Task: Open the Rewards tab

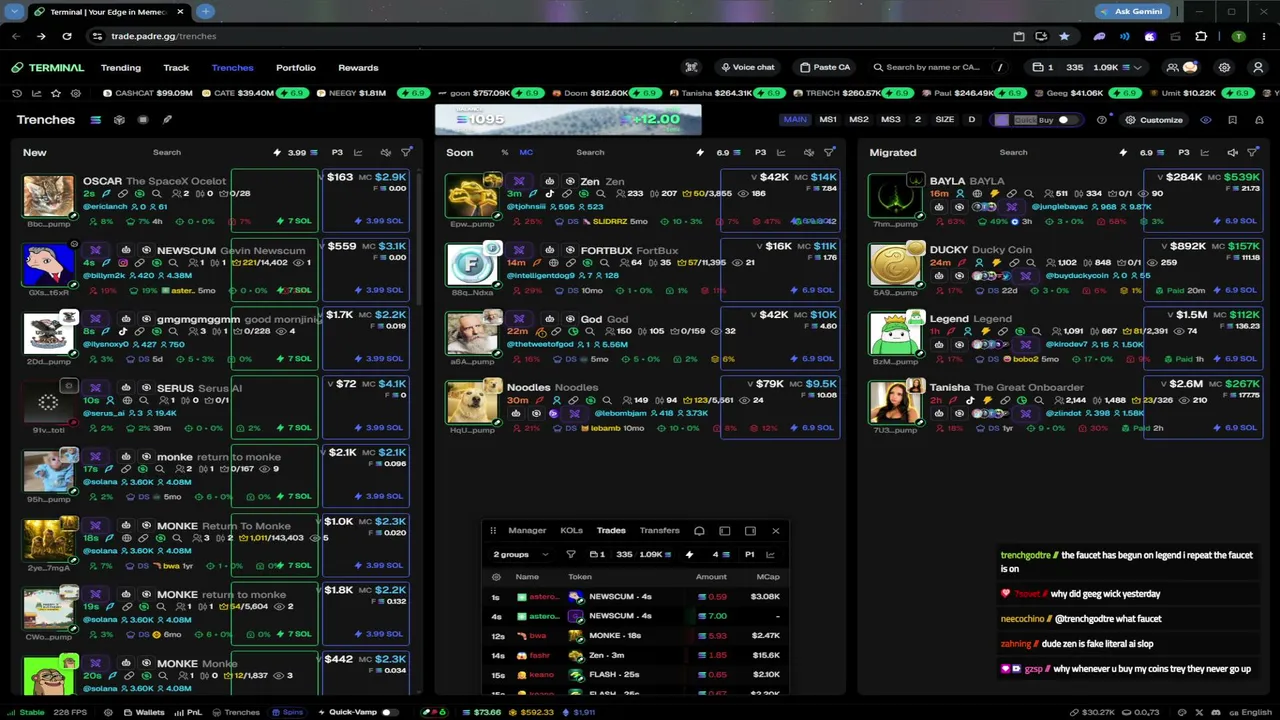Action: click(358, 68)
